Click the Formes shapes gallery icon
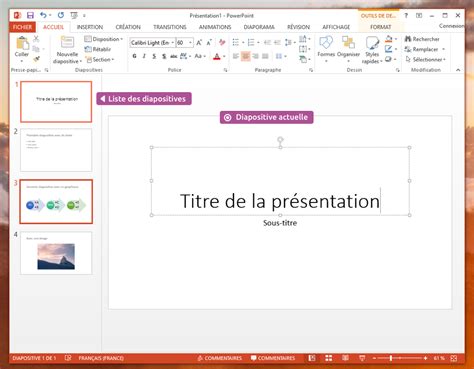474x369 pixels. click(x=326, y=43)
